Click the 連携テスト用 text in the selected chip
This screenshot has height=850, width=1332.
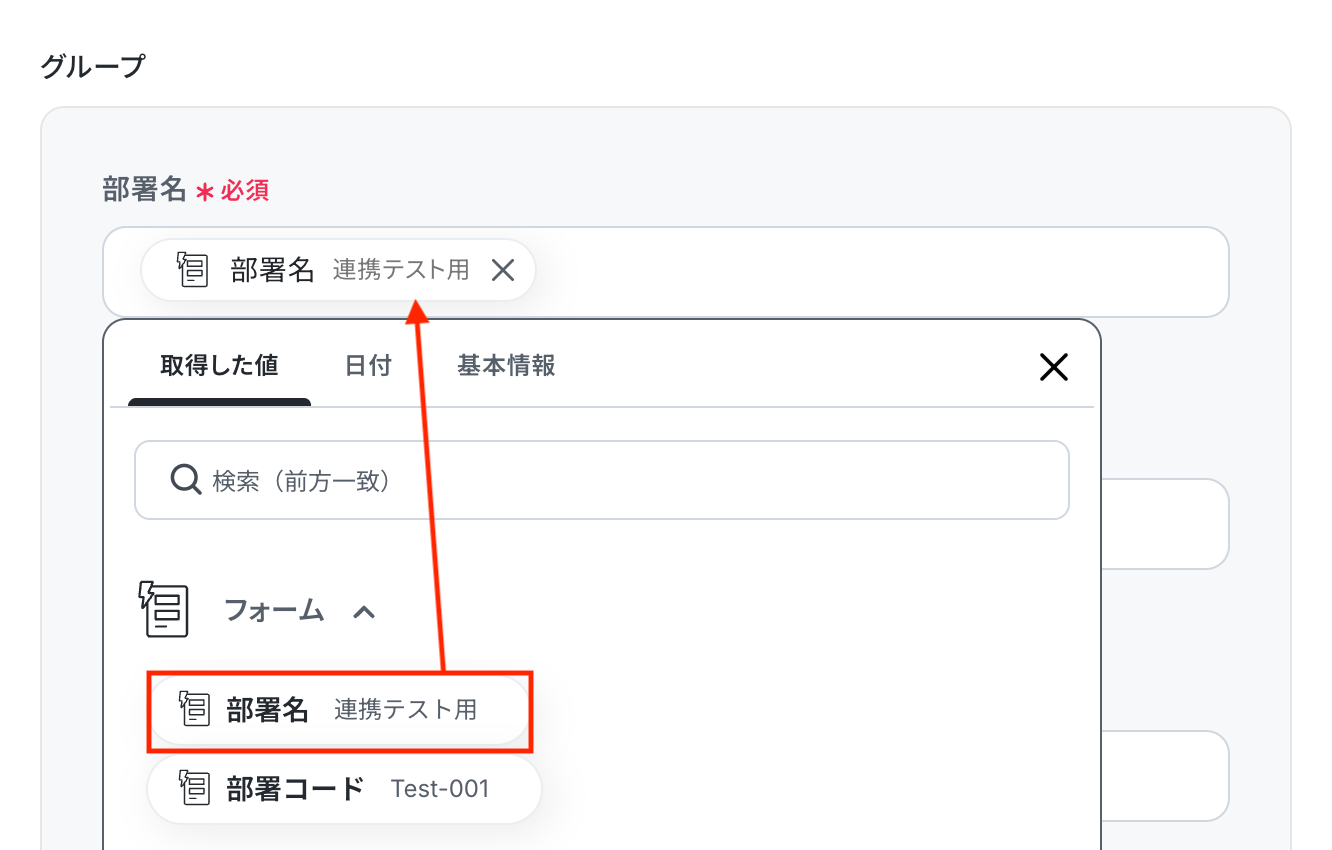coord(401,270)
